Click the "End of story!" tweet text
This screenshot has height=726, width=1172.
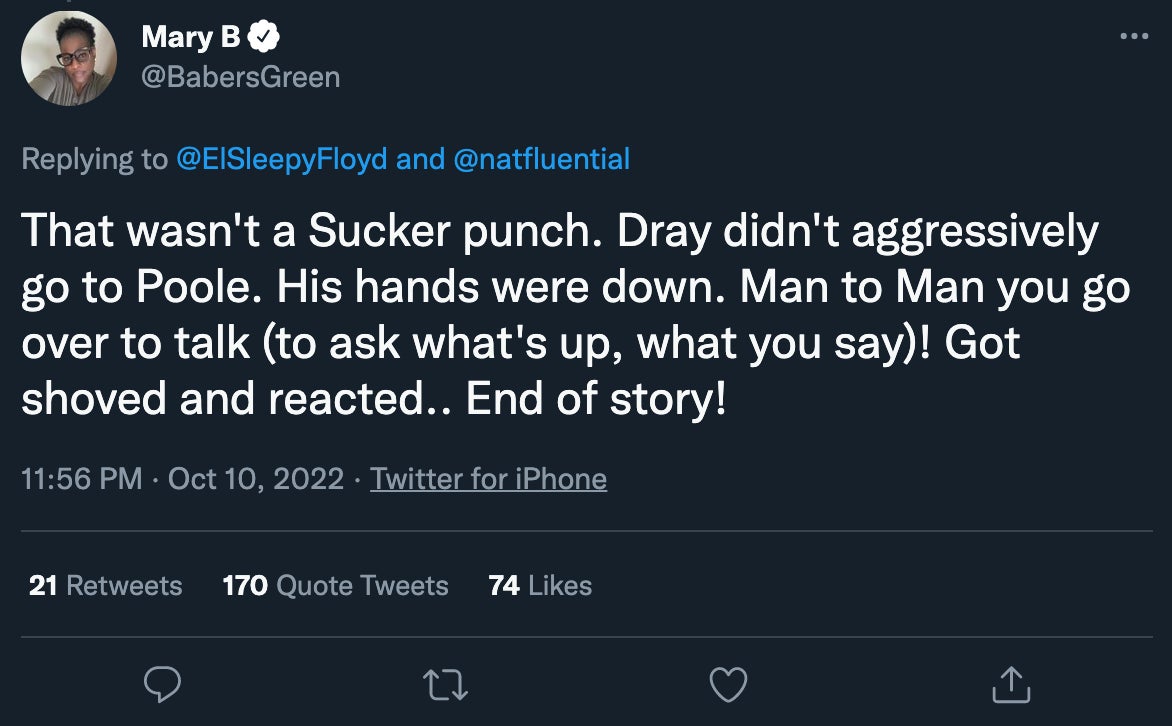coord(596,399)
